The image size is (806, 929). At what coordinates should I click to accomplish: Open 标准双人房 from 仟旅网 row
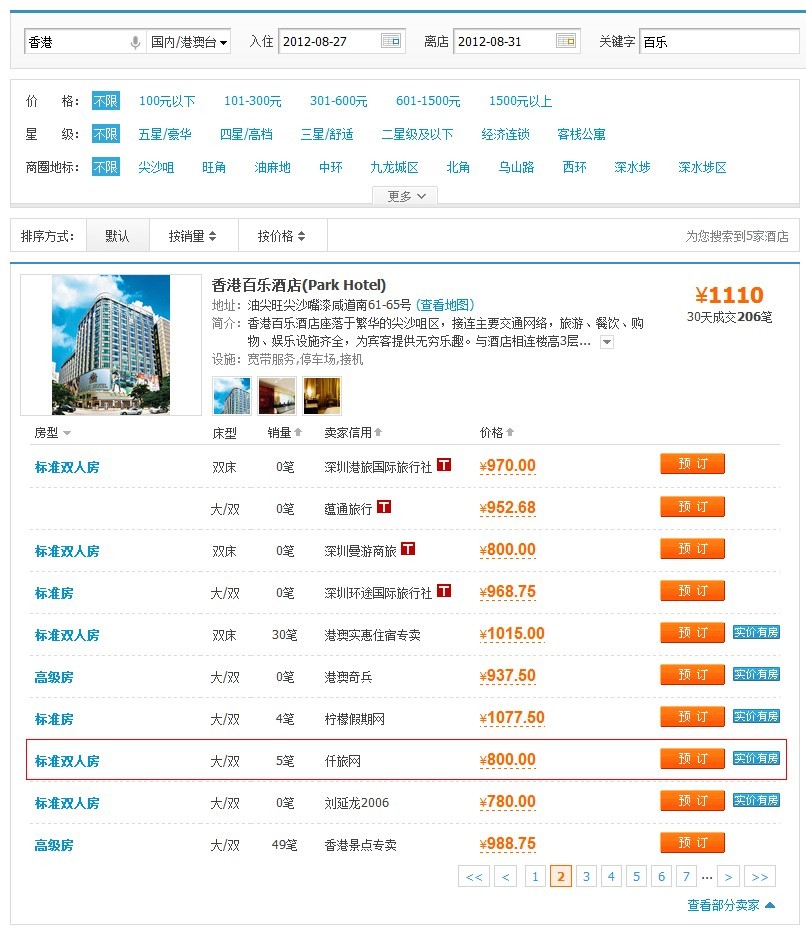(67, 761)
